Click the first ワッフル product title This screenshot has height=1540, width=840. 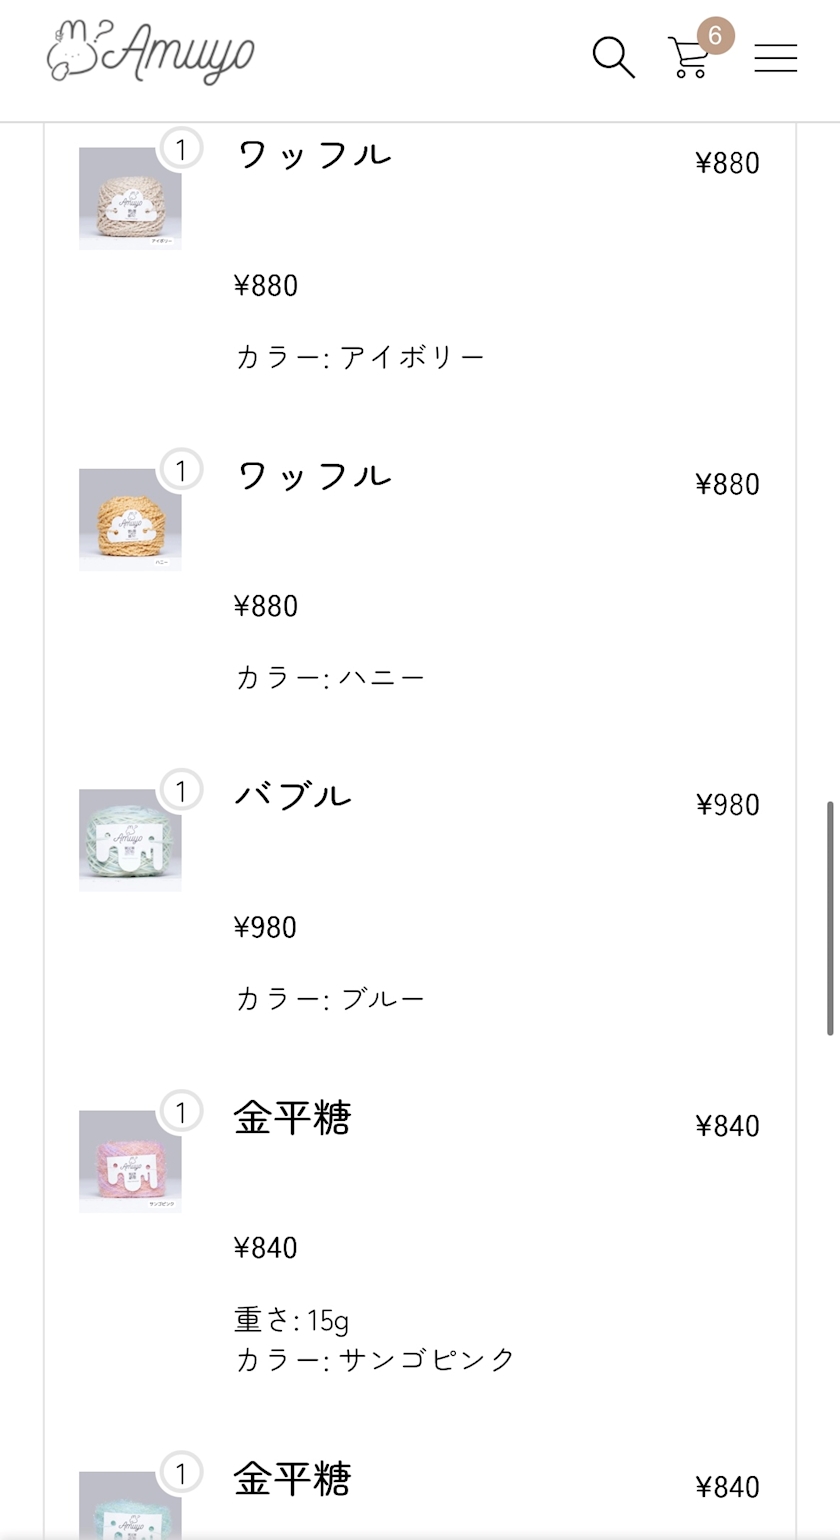(x=313, y=155)
